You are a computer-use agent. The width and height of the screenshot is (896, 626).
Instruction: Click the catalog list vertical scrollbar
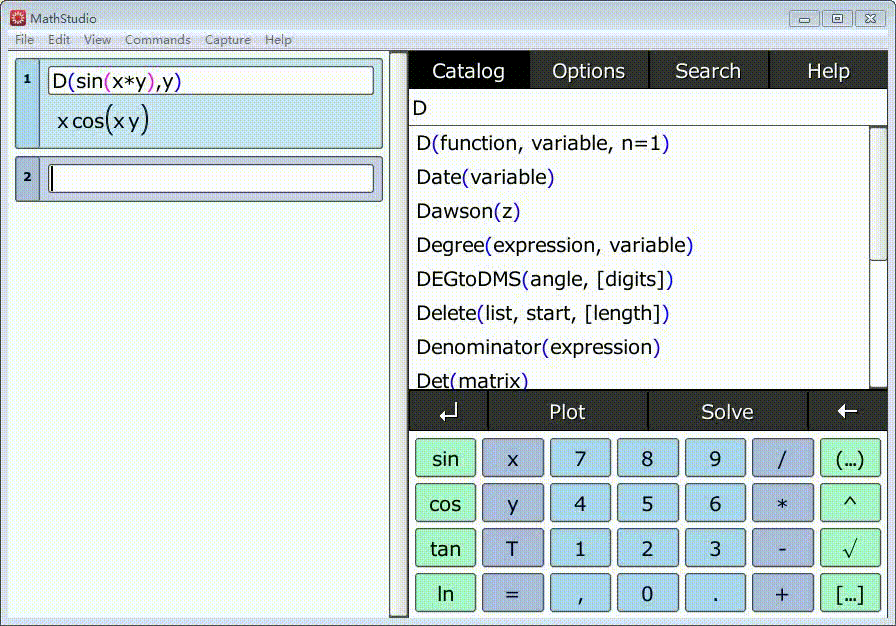pos(878,256)
